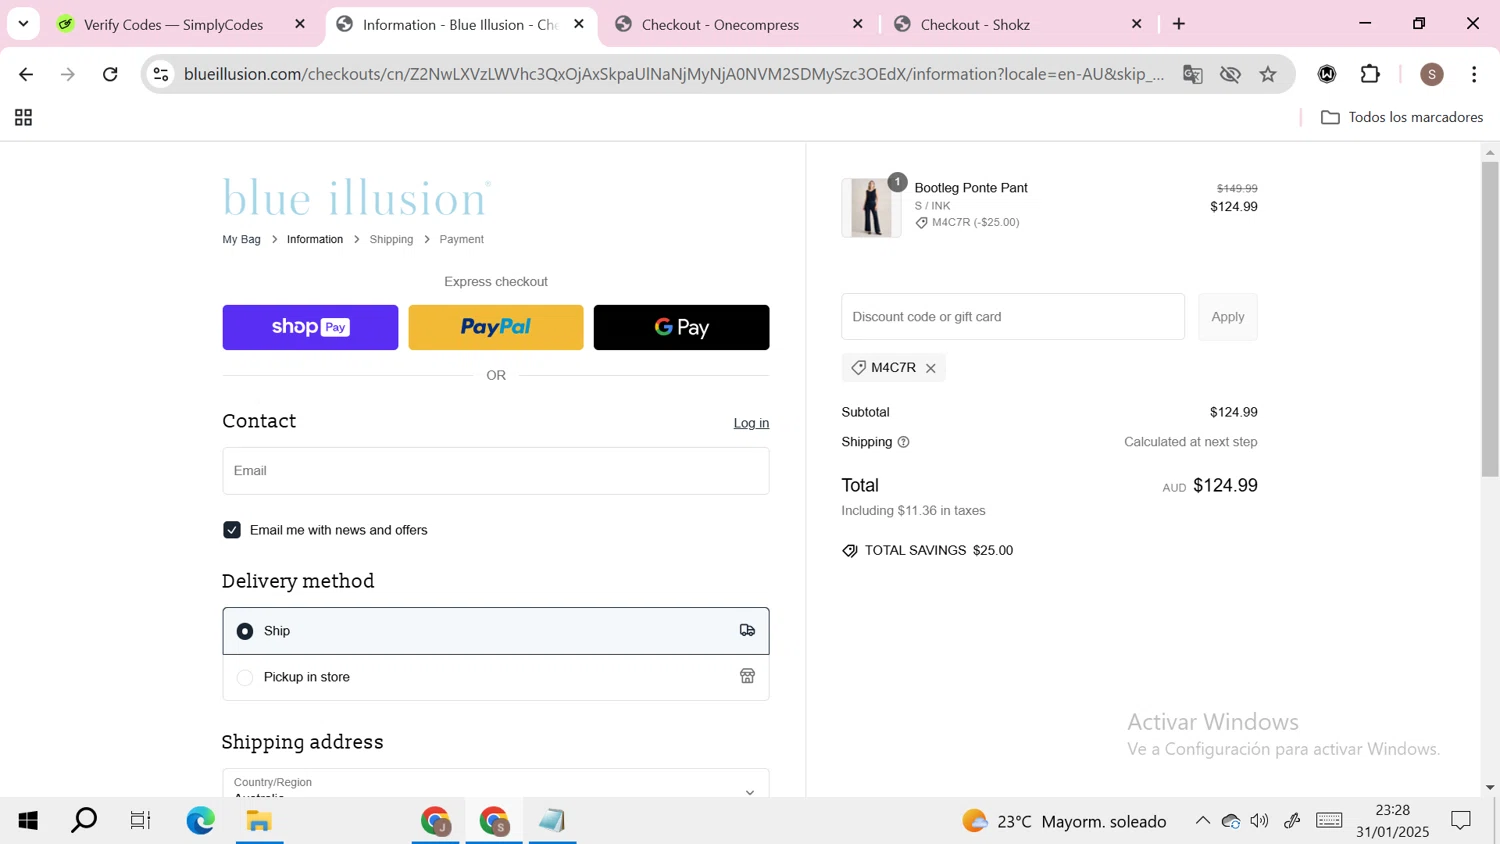
Task: Show hidden system tray icons
Action: coord(1202,821)
